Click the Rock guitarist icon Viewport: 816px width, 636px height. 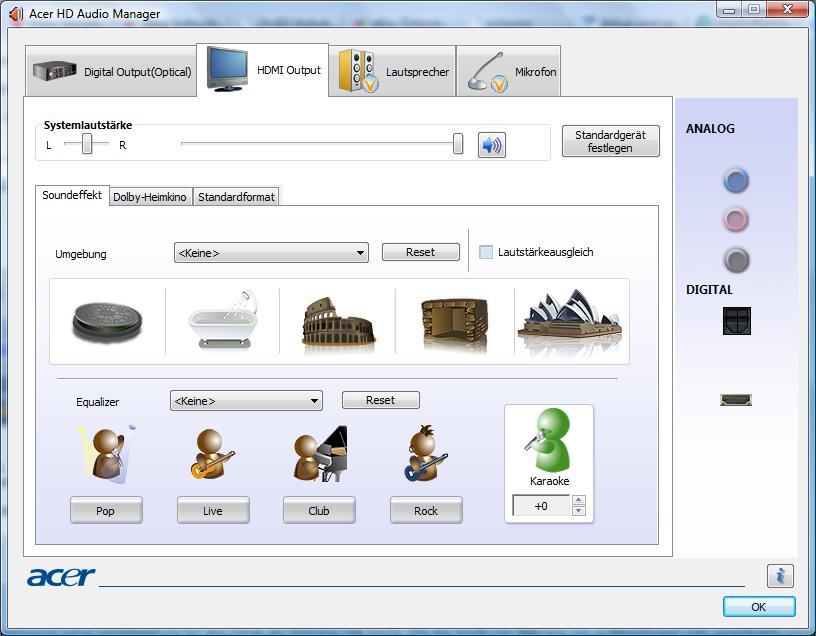[x=426, y=453]
